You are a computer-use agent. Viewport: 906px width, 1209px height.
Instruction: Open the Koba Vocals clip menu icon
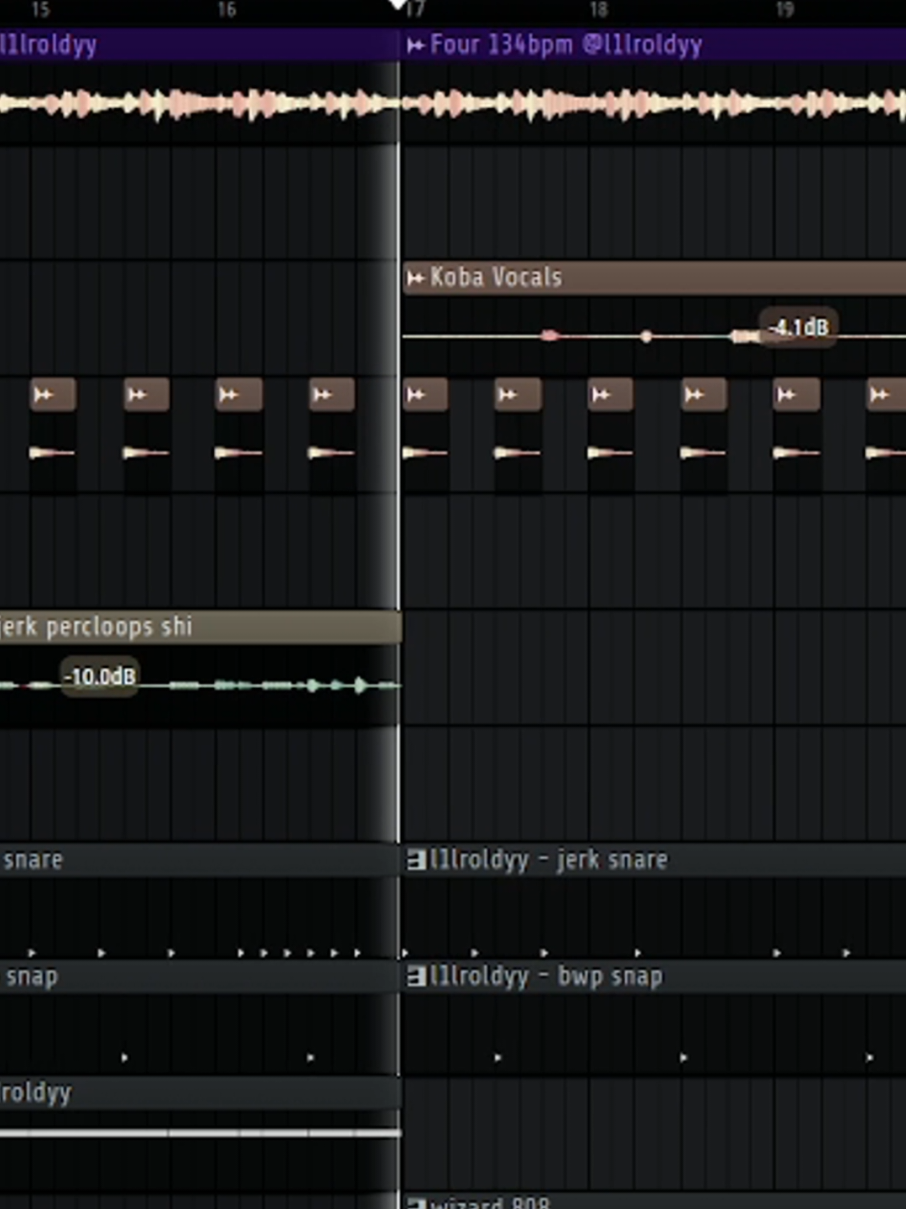pos(416,278)
